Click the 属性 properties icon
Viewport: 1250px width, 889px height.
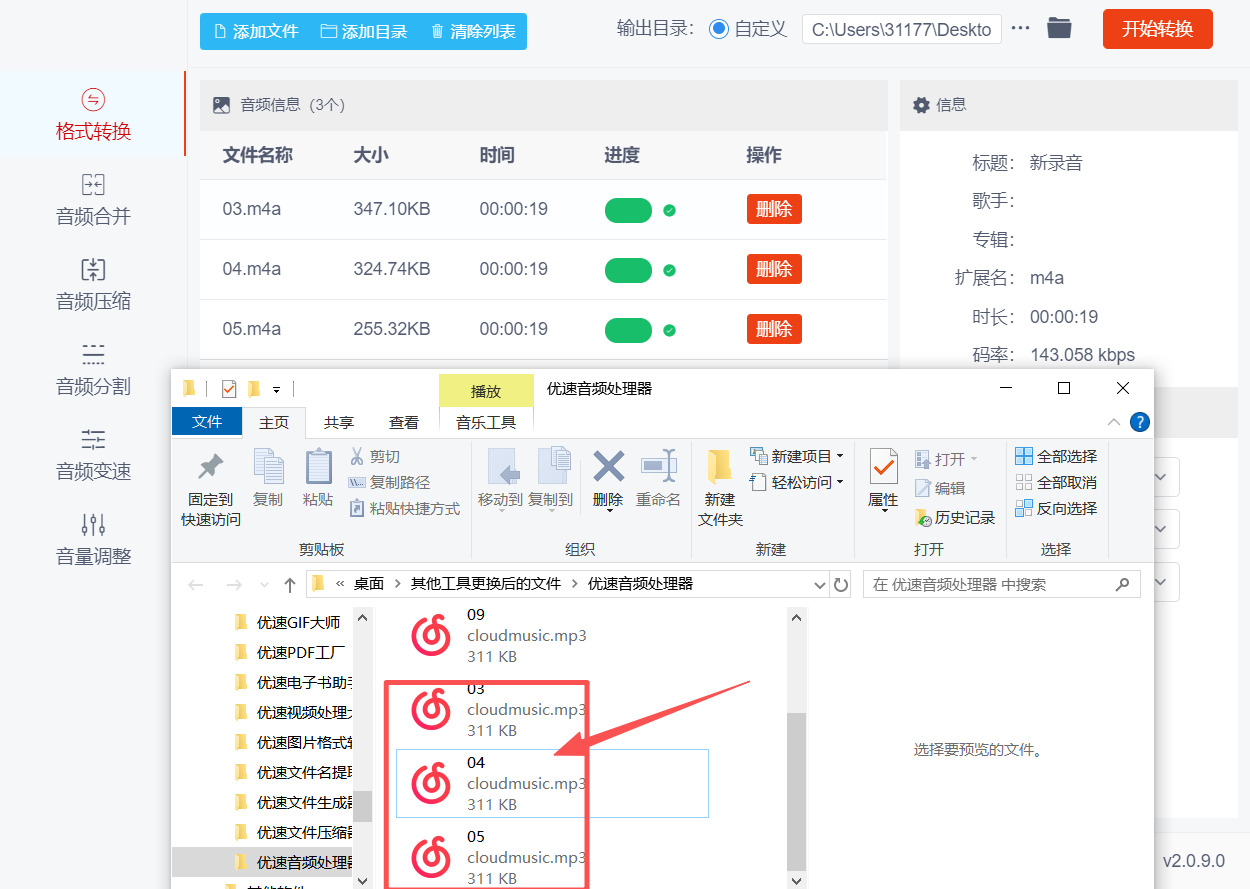tap(884, 467)
